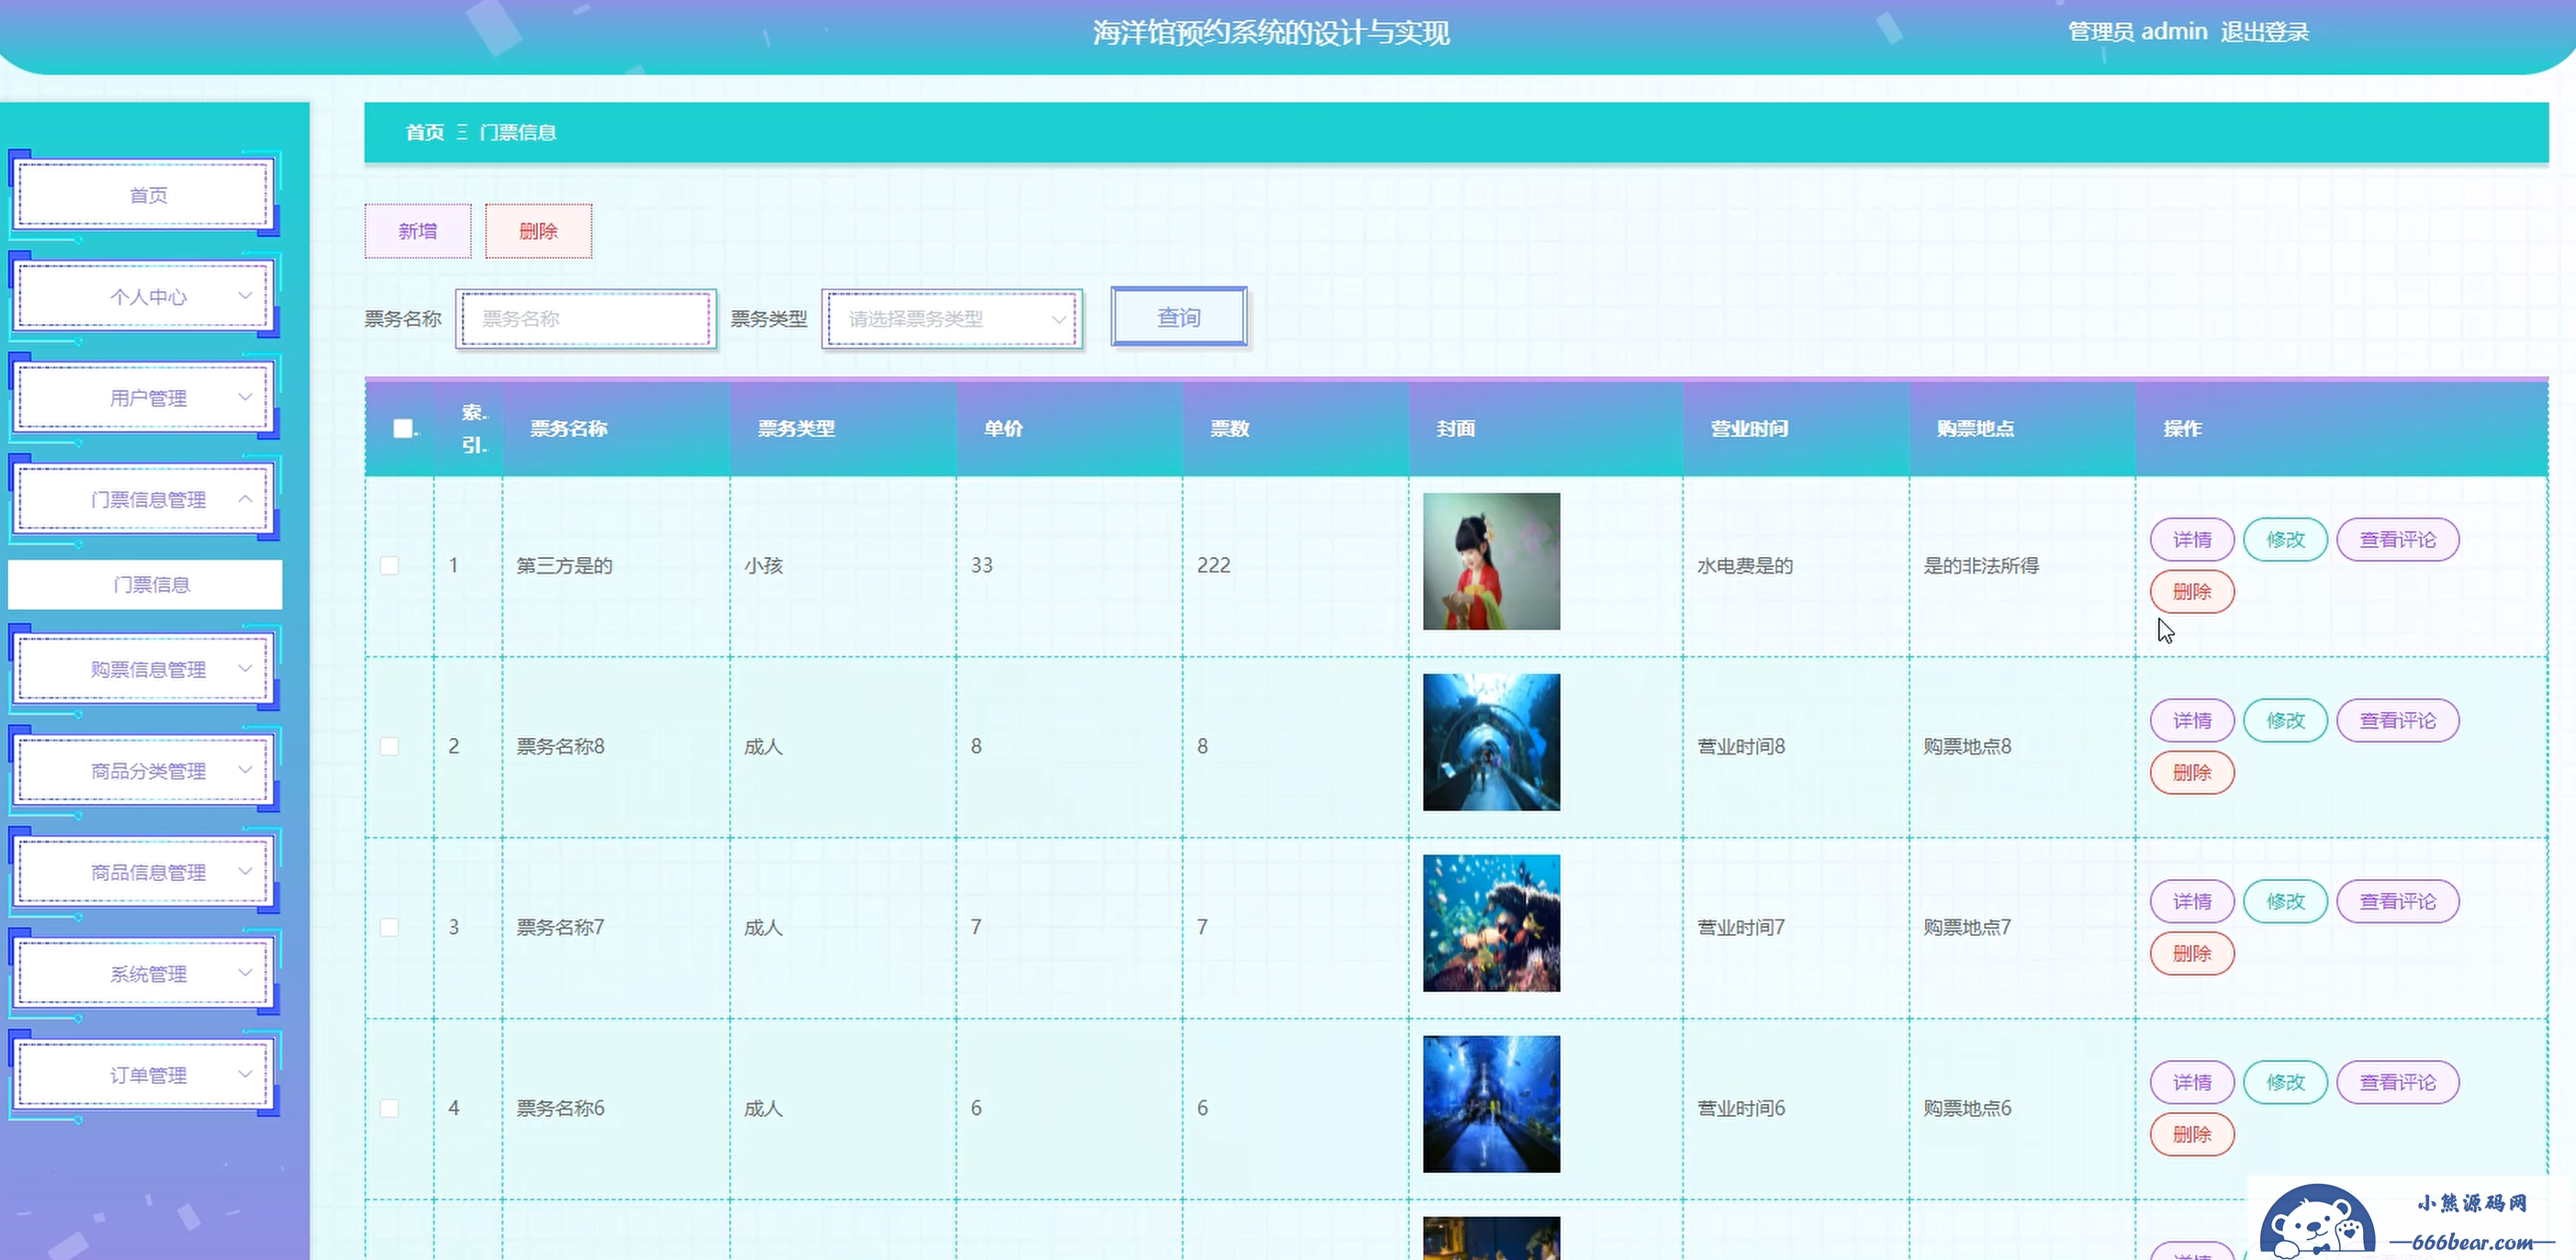
Task: Open 详情 for 第三方是的 row
Action: tap(2192, 539)
